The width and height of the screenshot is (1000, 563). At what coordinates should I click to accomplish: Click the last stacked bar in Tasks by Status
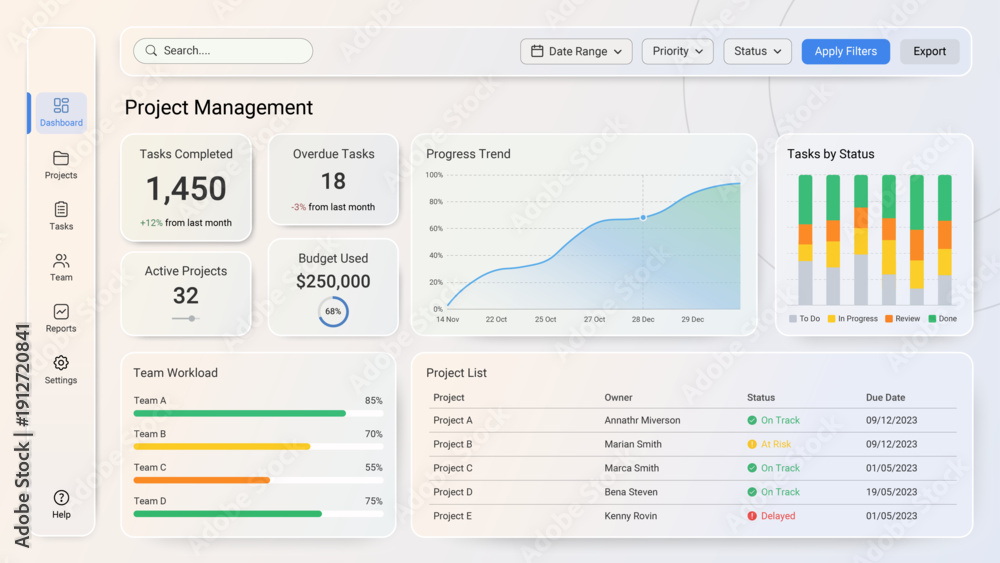(x=945, y=240)
